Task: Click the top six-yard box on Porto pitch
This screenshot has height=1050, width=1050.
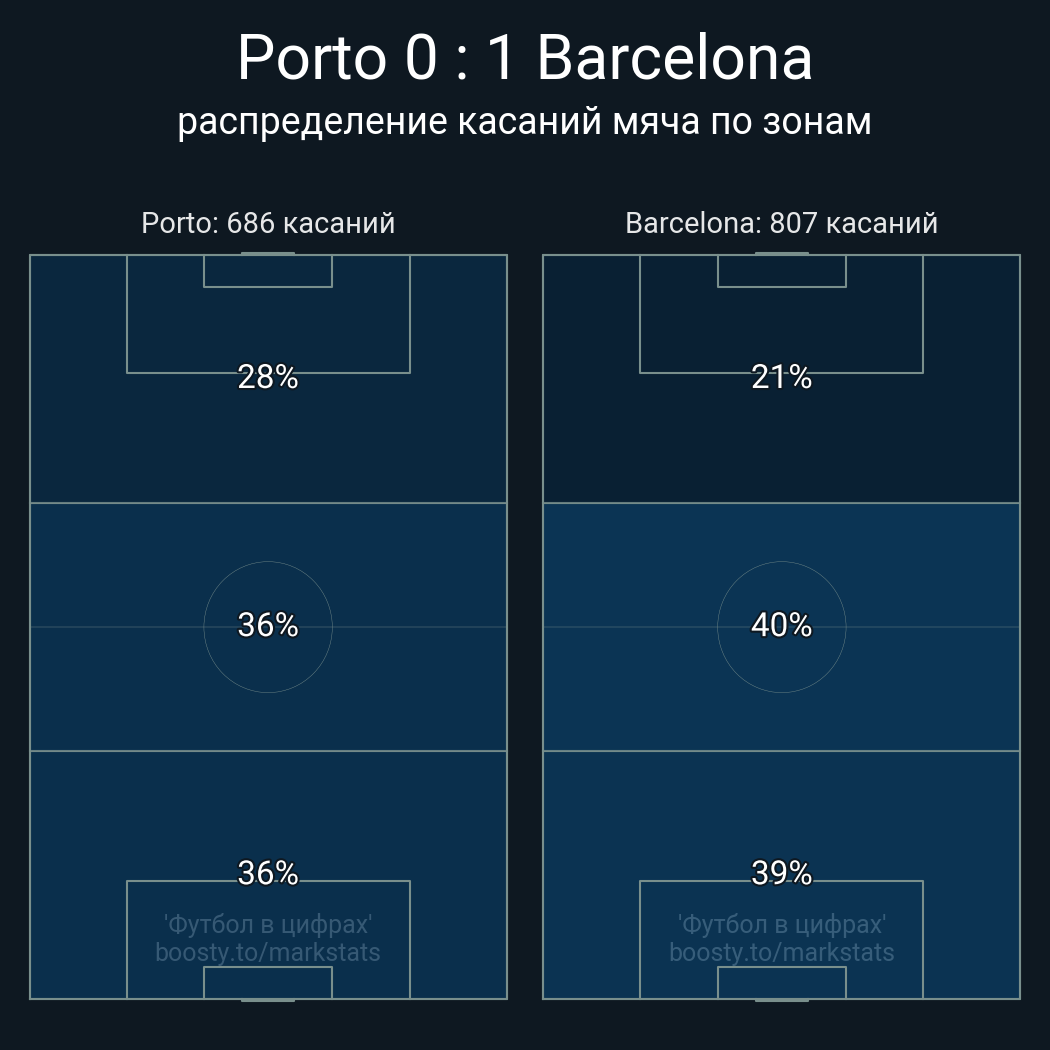Action: click(x=268, y=271)
